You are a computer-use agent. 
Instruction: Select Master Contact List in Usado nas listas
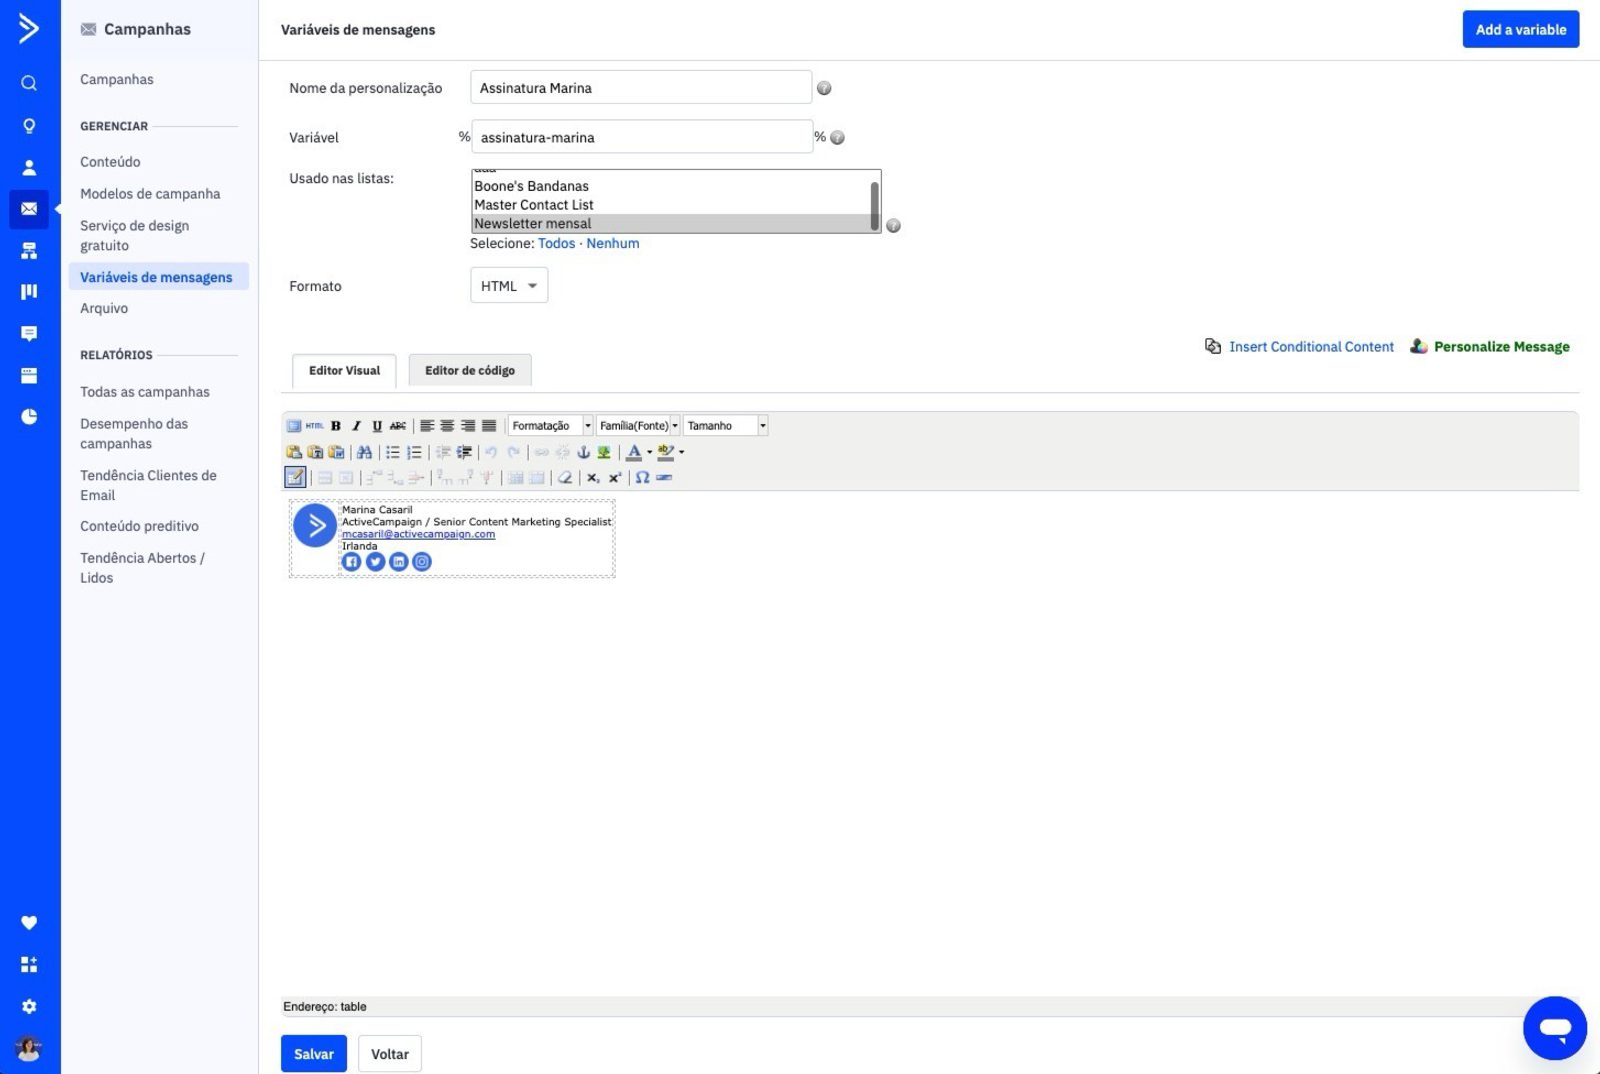tap(534, 204)
